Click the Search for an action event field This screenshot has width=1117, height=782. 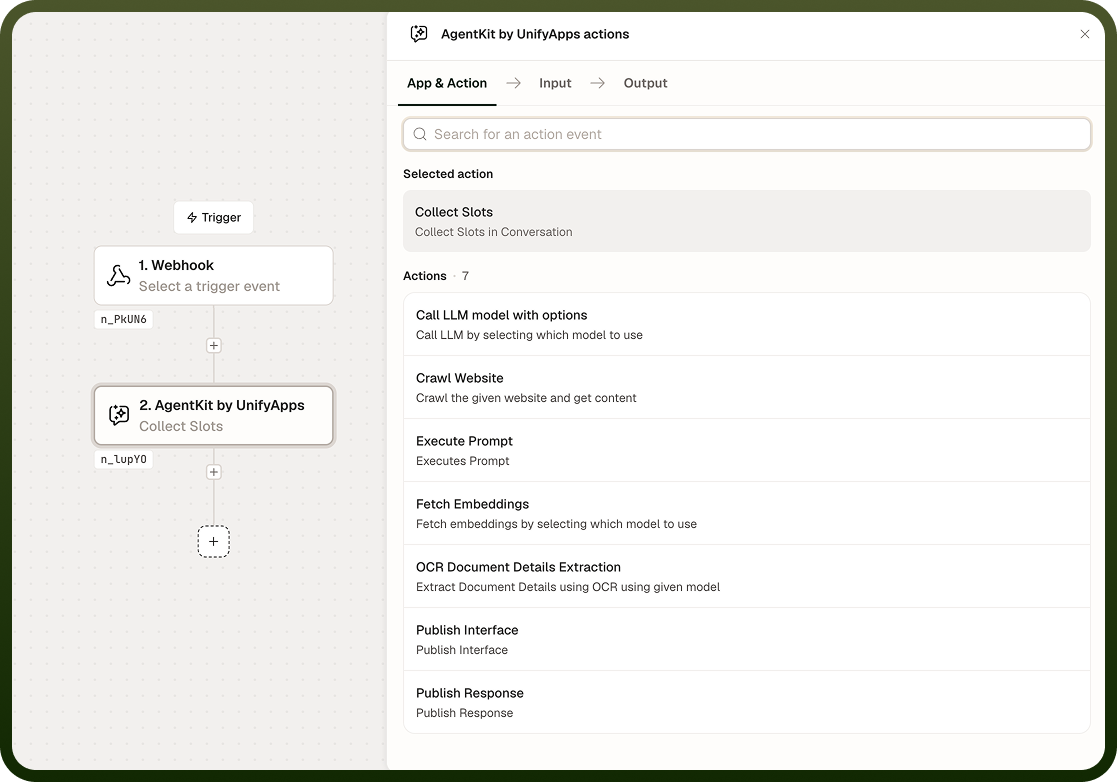(x=747, y=134)
